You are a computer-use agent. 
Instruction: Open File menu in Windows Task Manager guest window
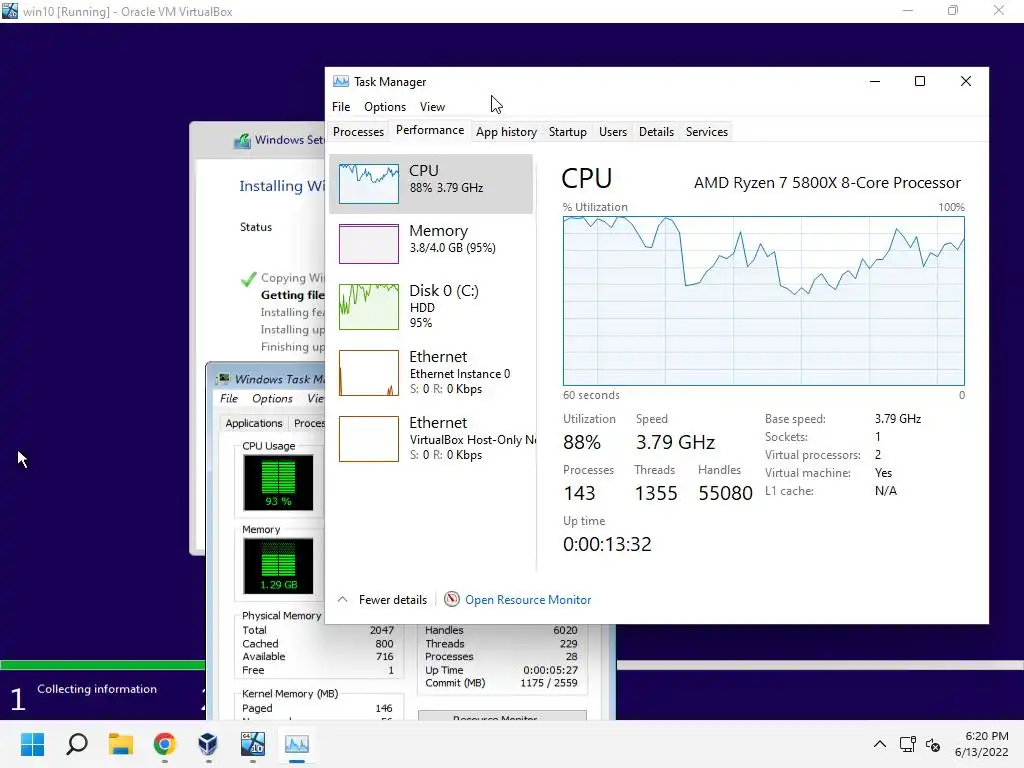[229, 398]
